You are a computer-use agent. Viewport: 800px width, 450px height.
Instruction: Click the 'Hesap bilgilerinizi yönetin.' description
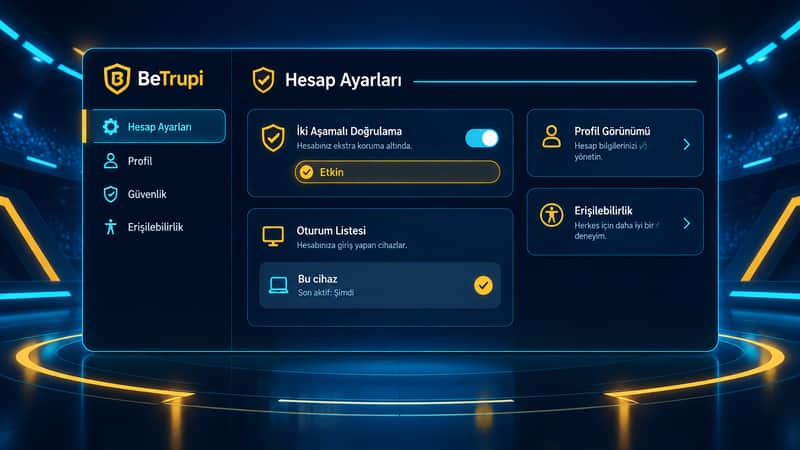click(611, 151)
